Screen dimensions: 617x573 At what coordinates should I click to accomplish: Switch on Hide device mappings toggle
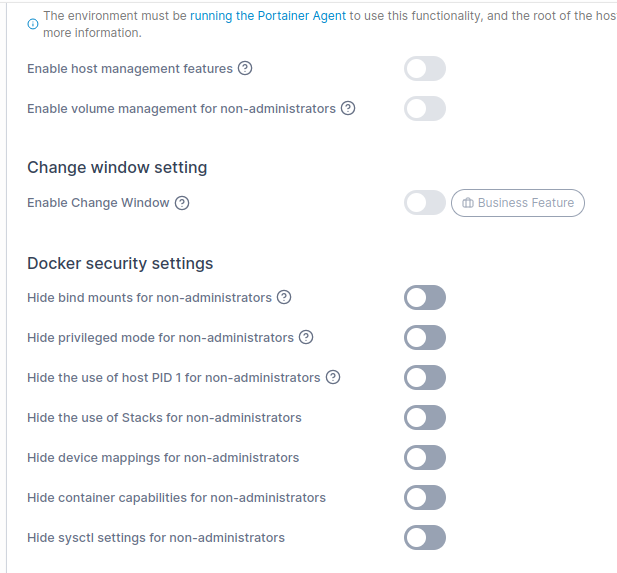coord(424,457)
